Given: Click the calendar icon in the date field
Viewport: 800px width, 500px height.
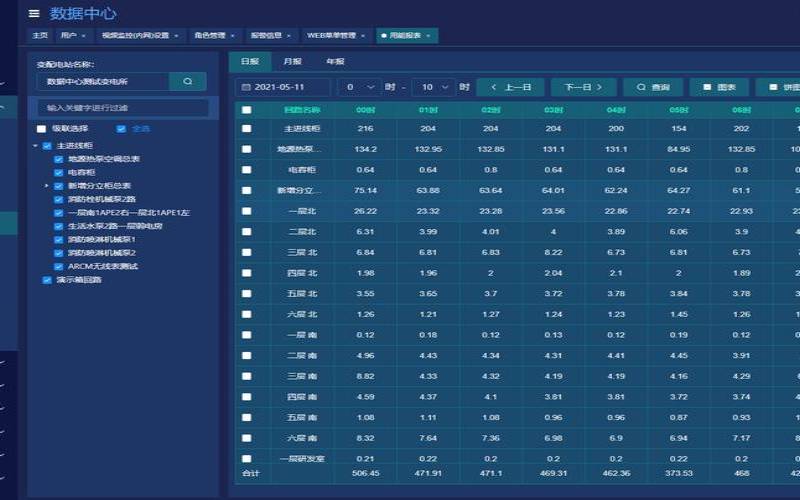Looking at the screenshot, I should 245,87.
